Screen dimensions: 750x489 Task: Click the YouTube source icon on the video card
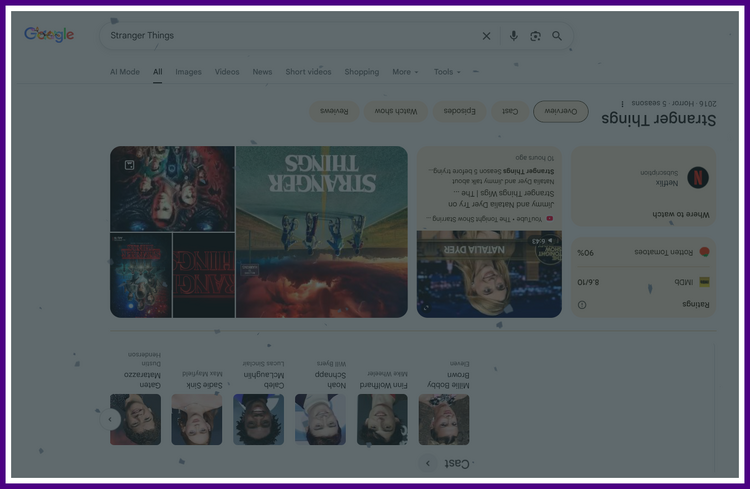pyautogui.click(x=550, y=219)
